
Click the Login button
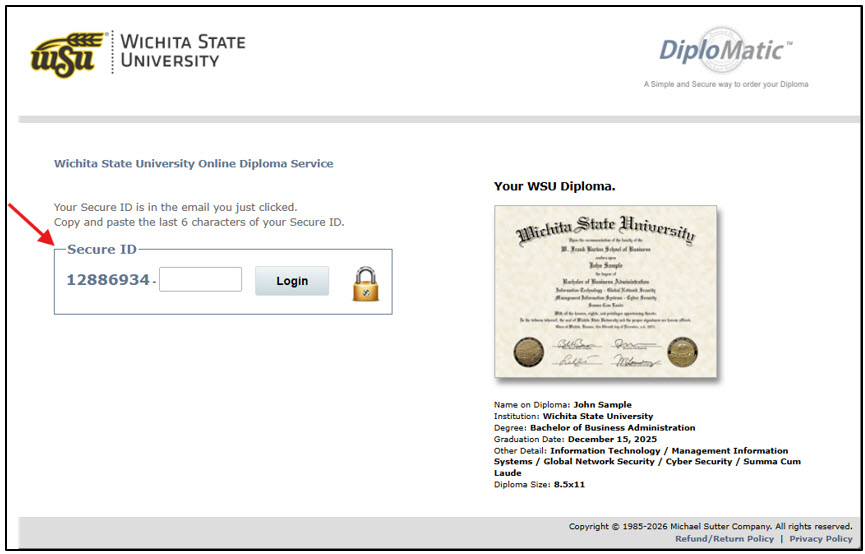pos(292,281)
